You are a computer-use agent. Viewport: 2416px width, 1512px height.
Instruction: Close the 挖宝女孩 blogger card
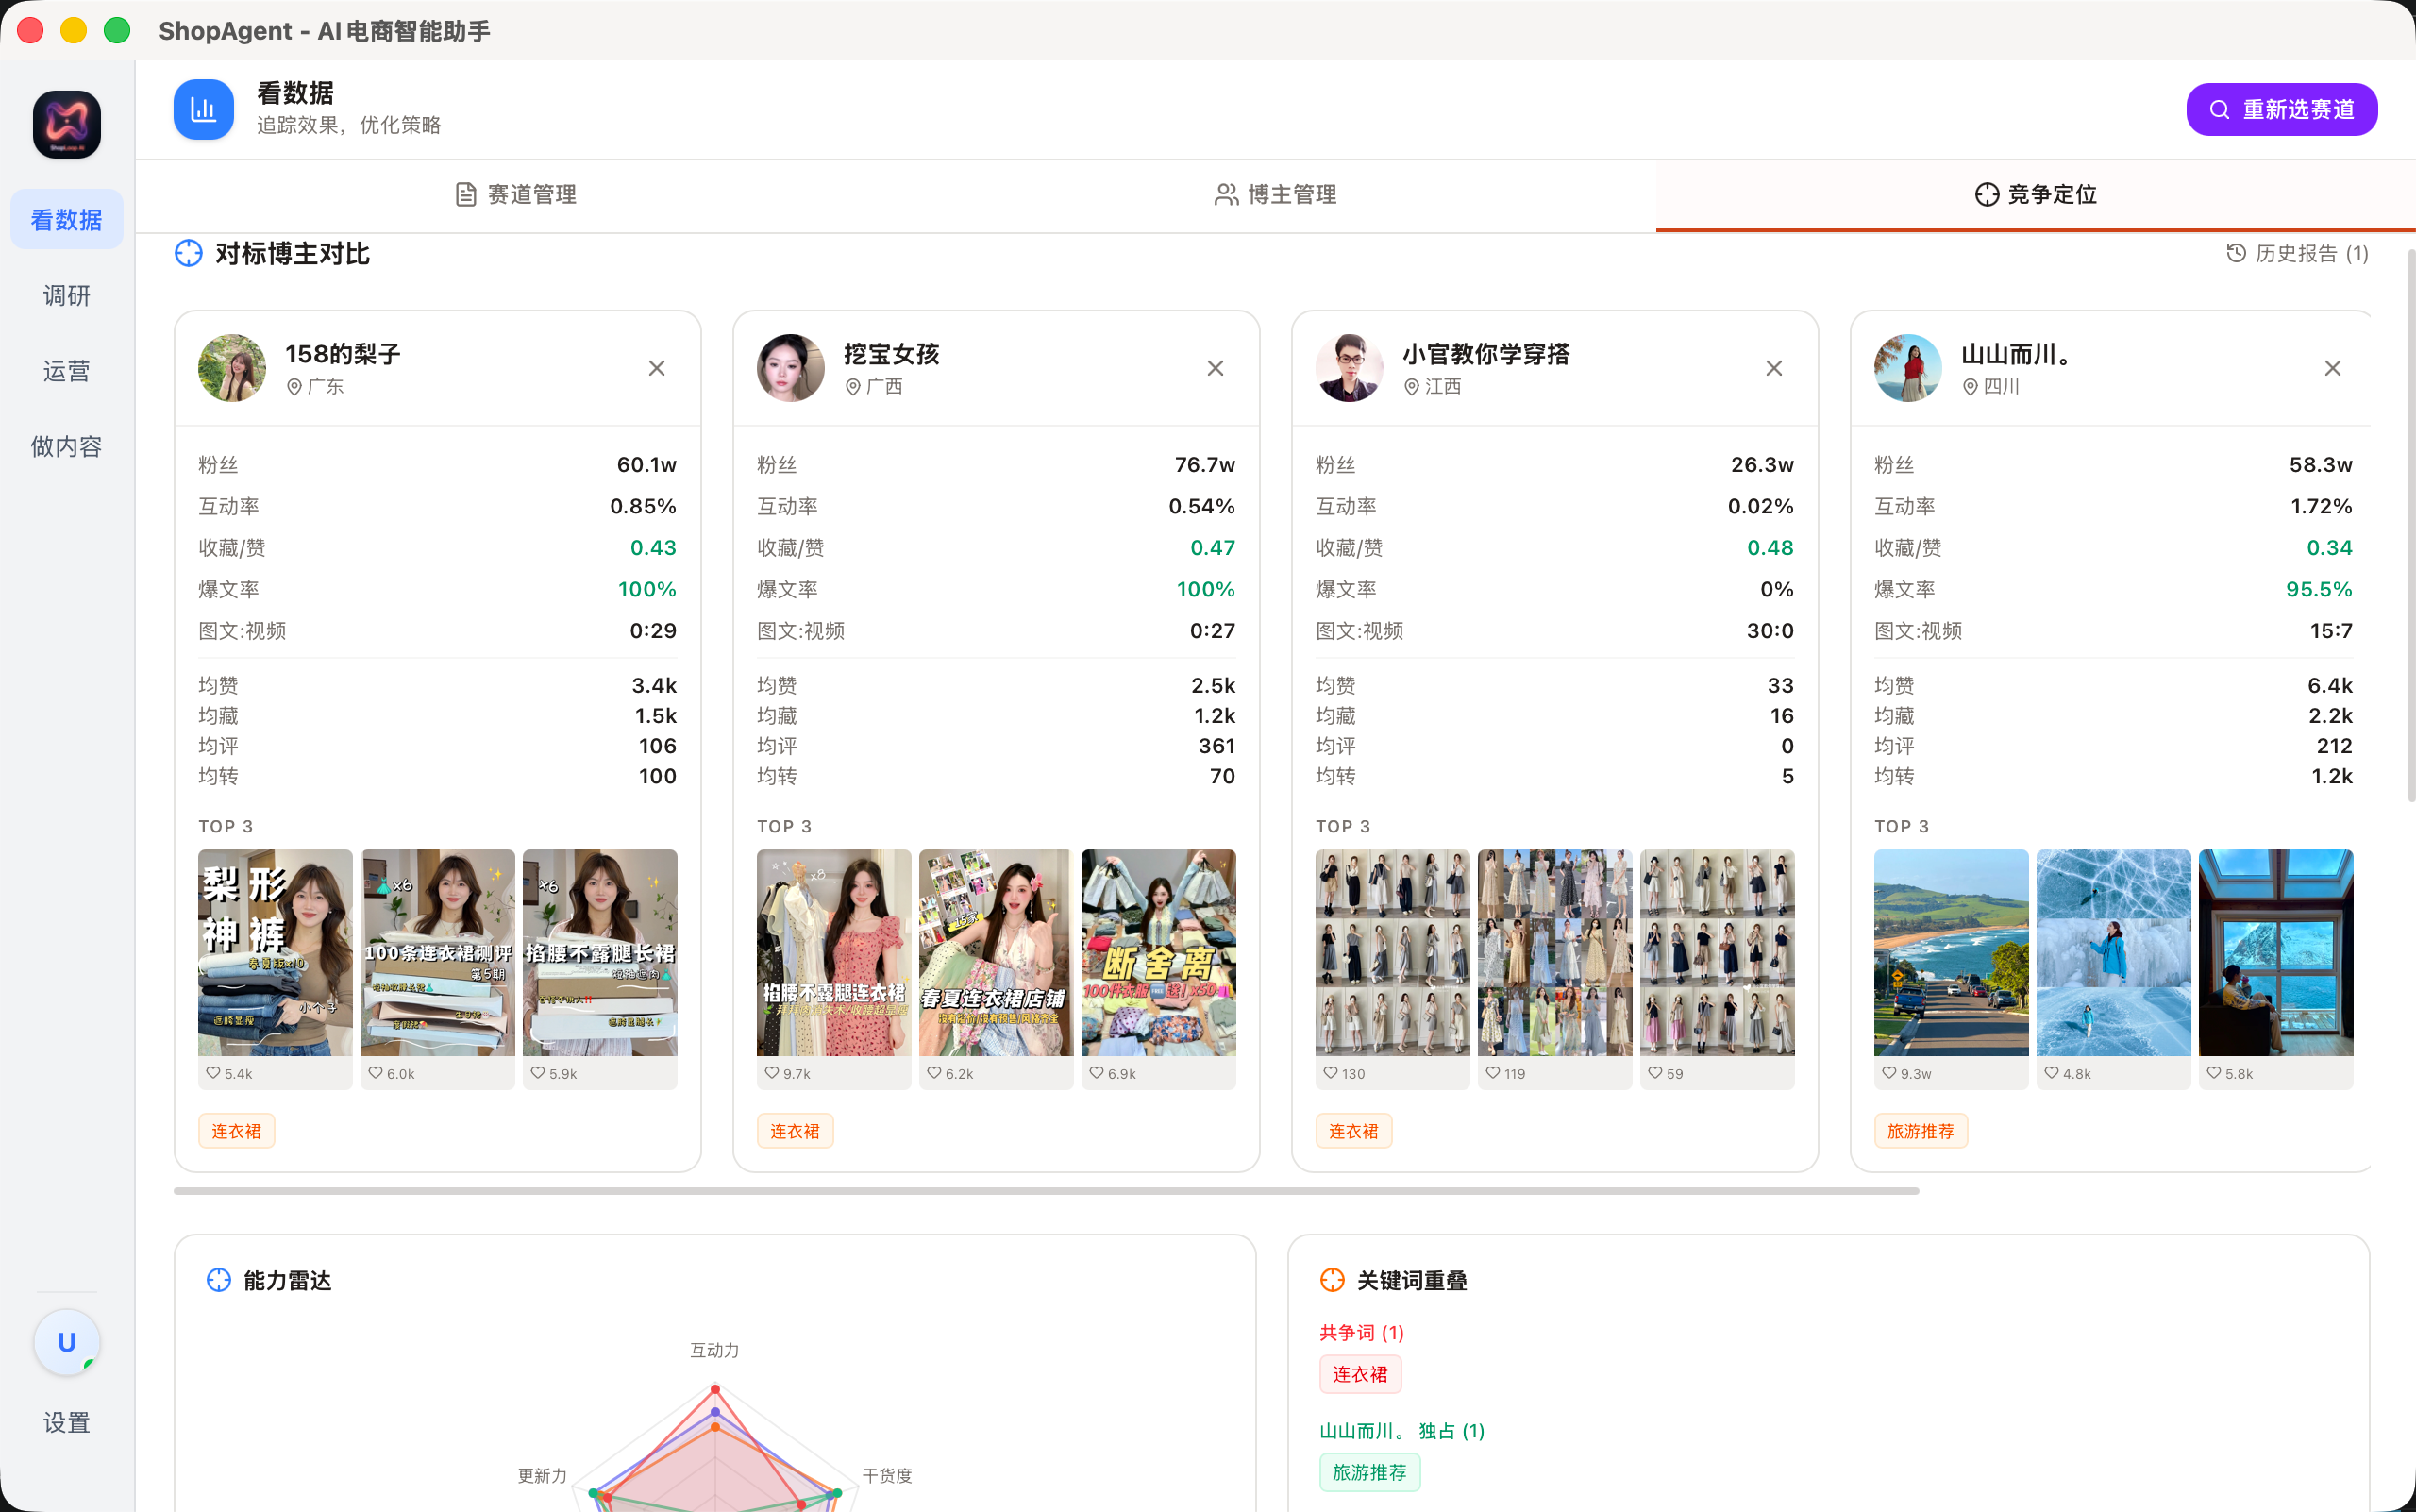coord(1215,368)
